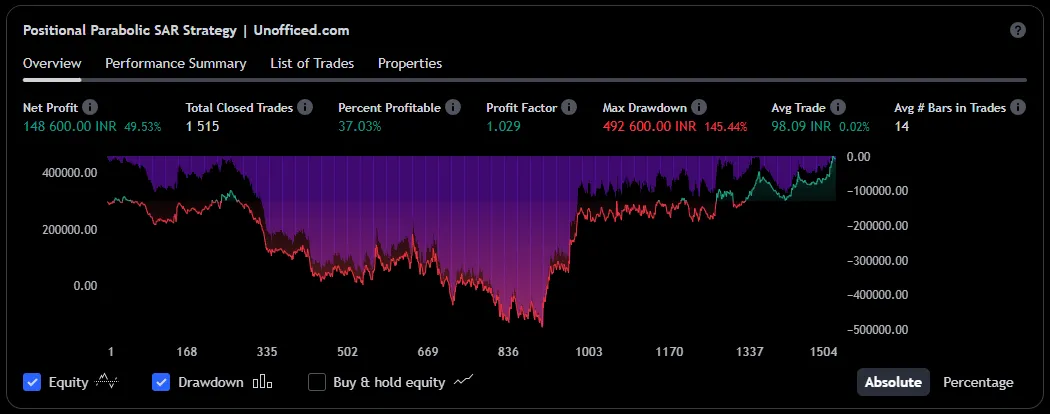
Task: Click the Profit Factor info icon
Action: coord(568,107)
